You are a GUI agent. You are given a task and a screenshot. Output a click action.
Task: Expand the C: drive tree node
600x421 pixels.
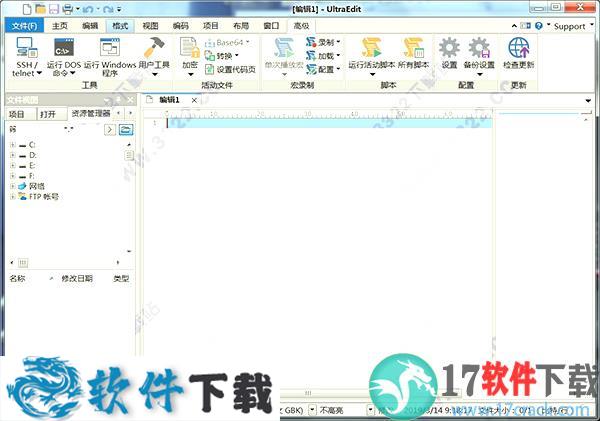pos(12,146)
